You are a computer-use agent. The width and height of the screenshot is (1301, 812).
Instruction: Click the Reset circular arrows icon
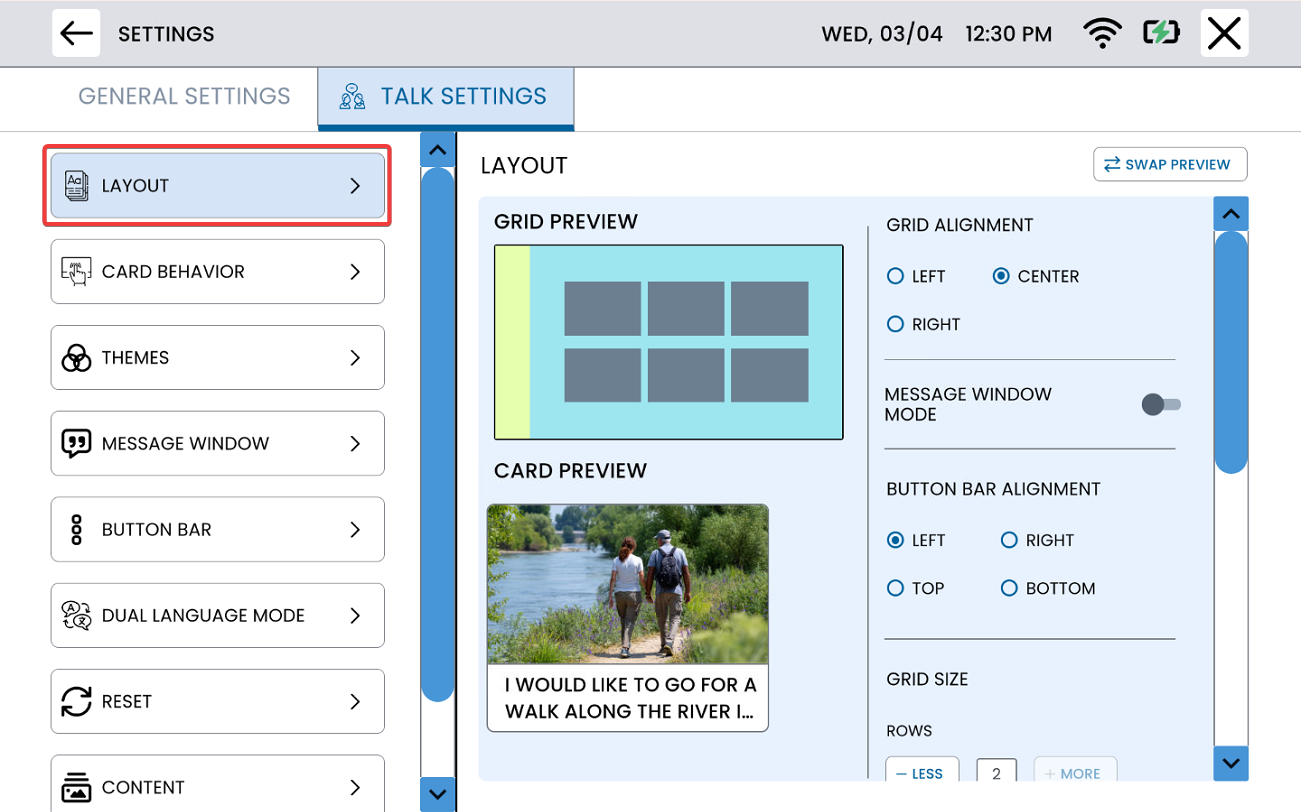point(76,702)
